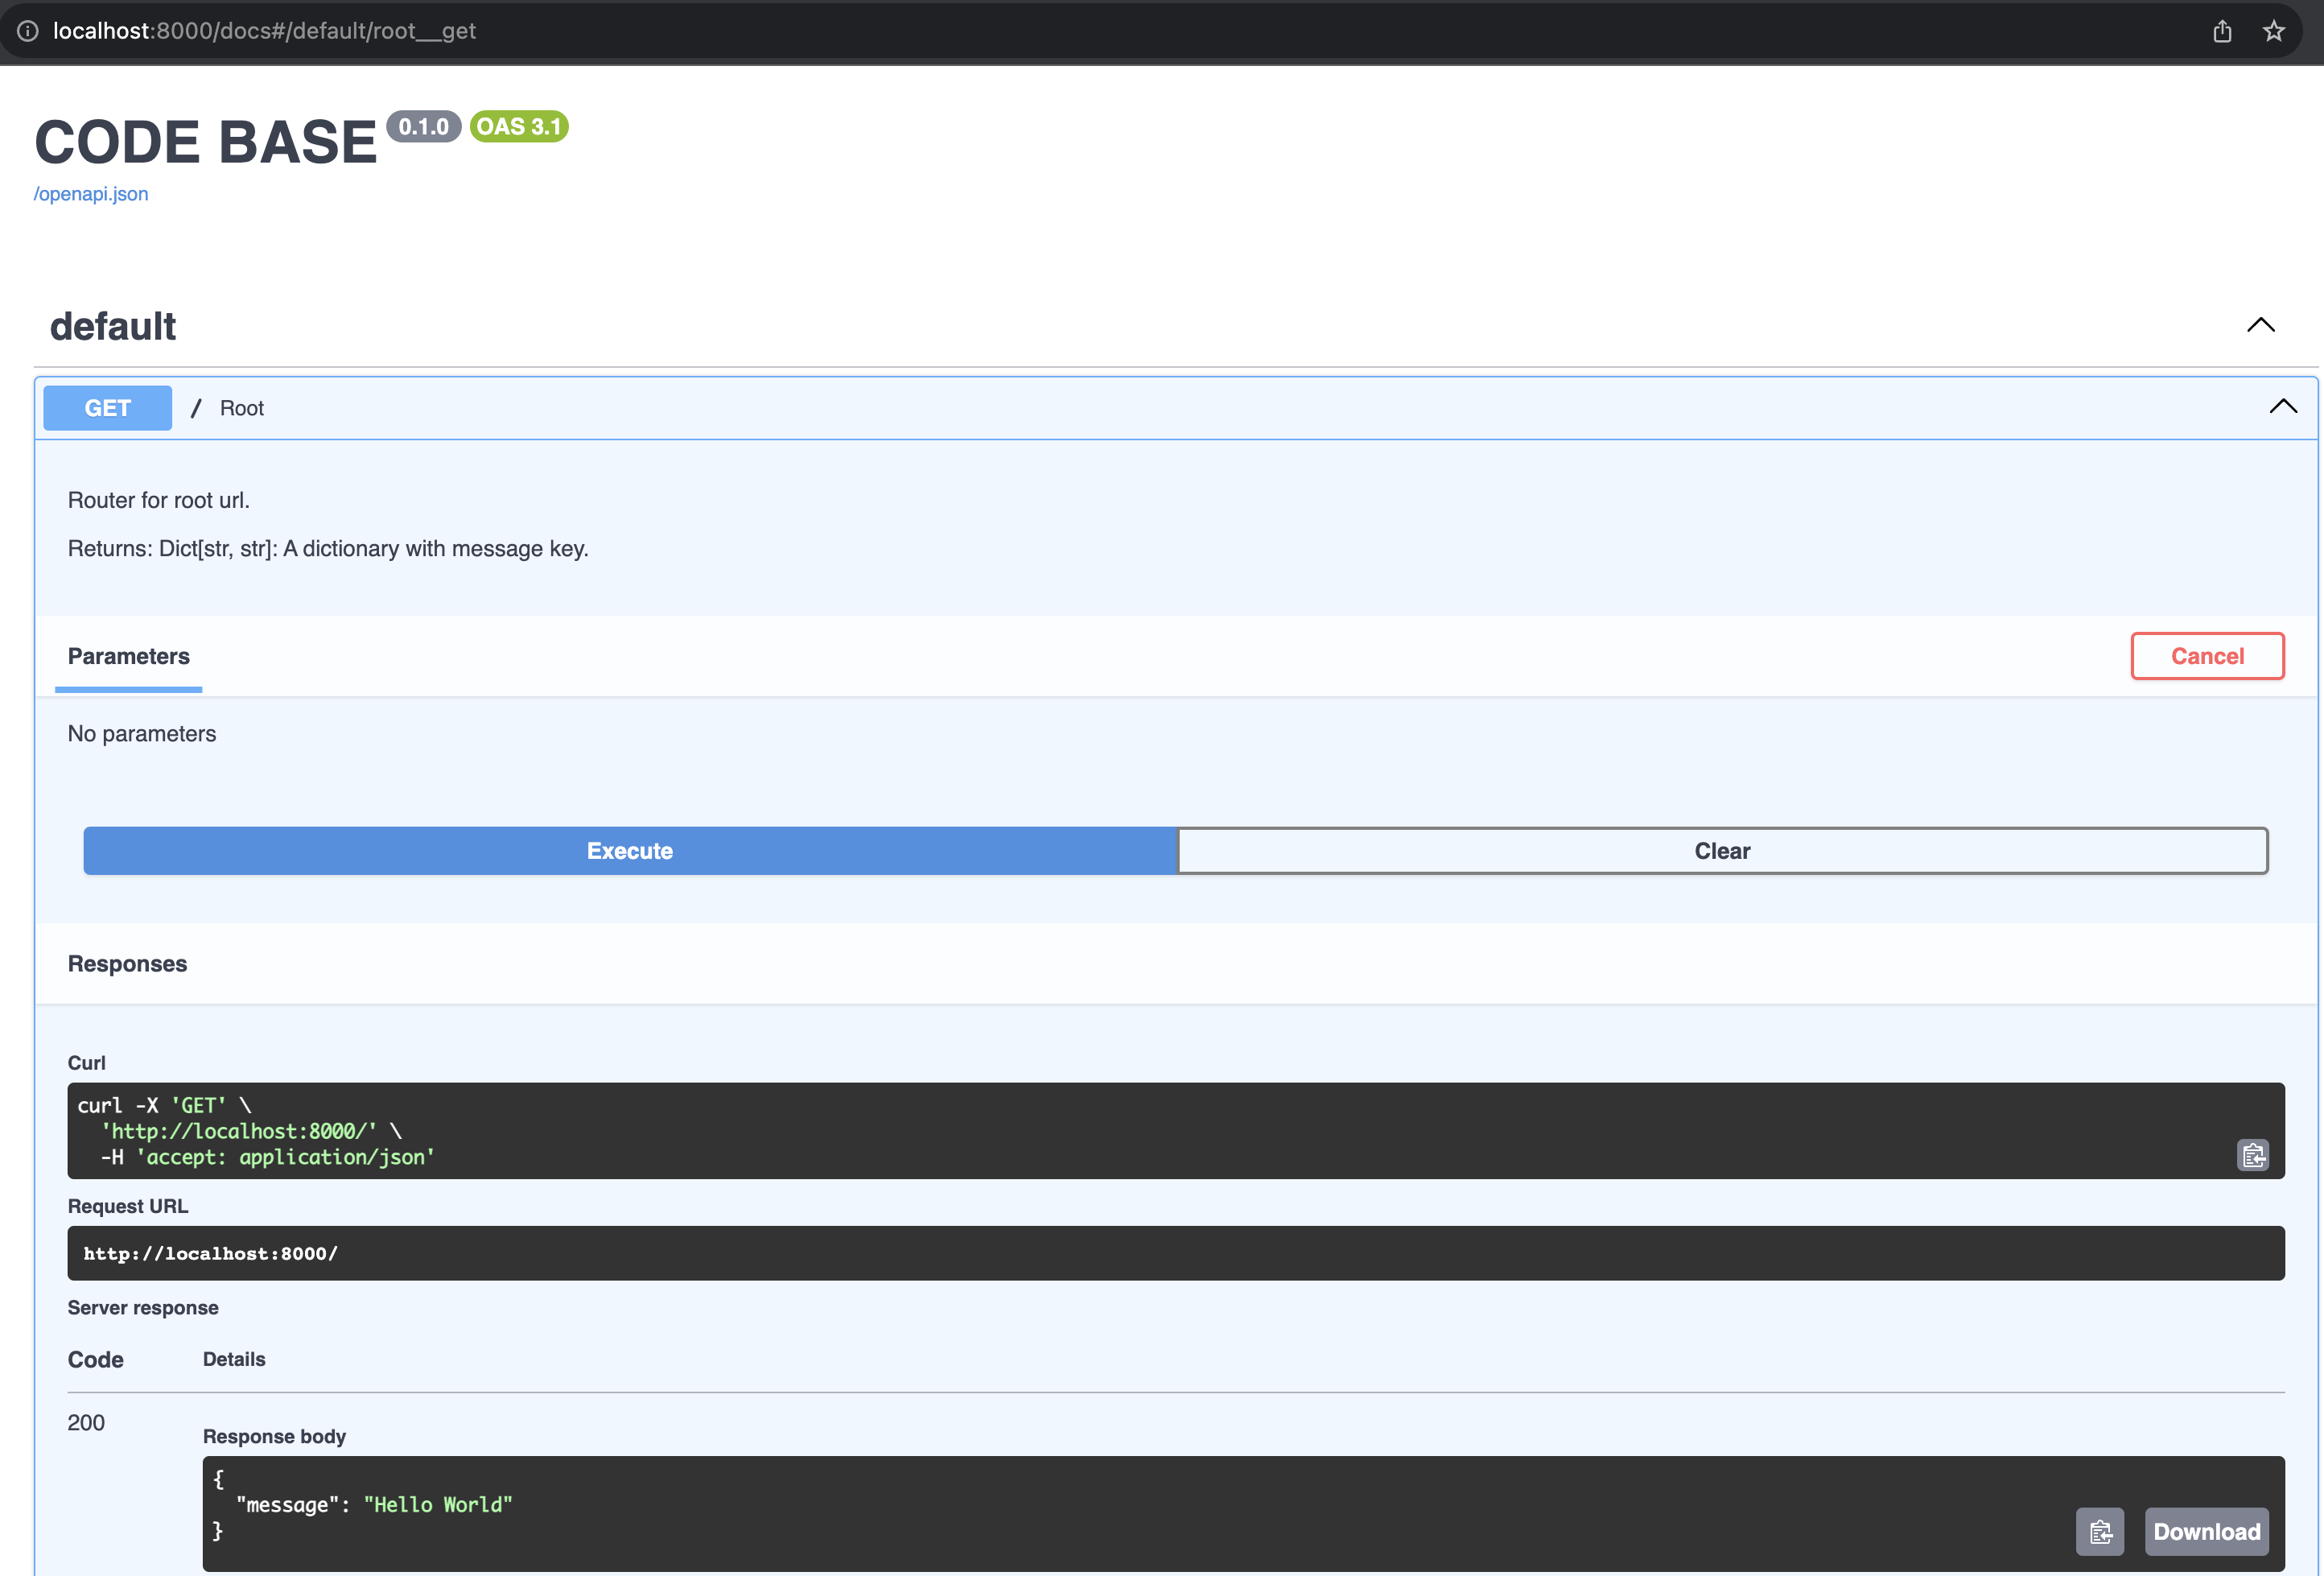Screen dimensions: 2324x1576
Task: Click the GET method badge
Action: coord(108,408)
